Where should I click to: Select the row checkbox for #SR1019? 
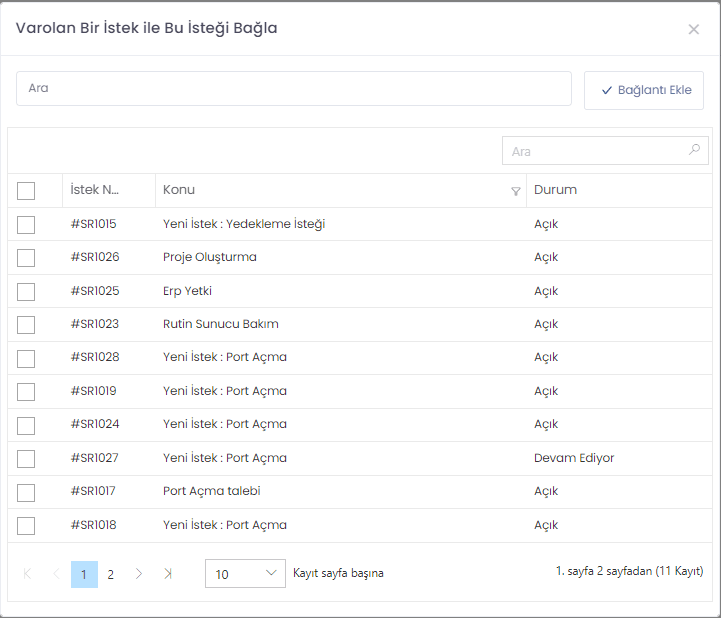point(26,392)
